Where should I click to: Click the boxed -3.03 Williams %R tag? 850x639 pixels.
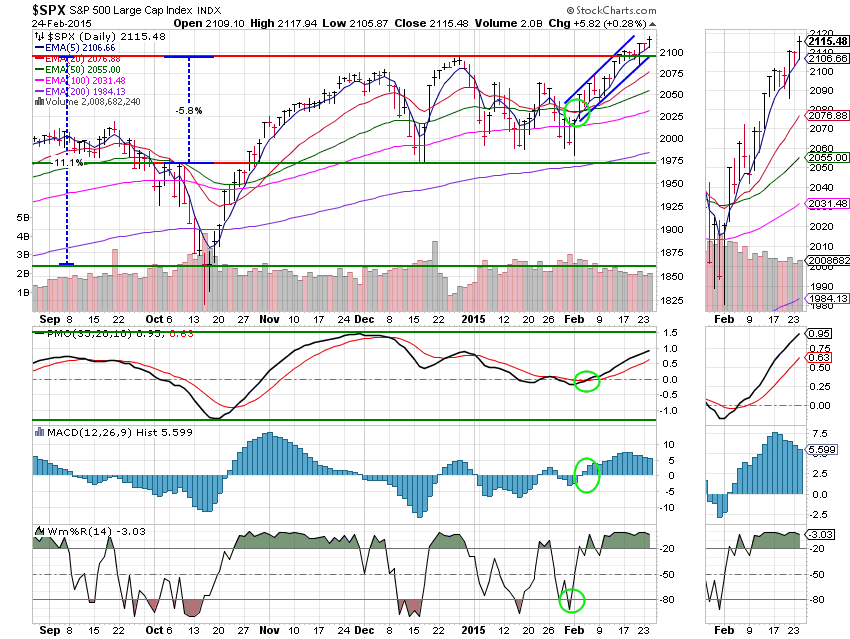(821, 534)
